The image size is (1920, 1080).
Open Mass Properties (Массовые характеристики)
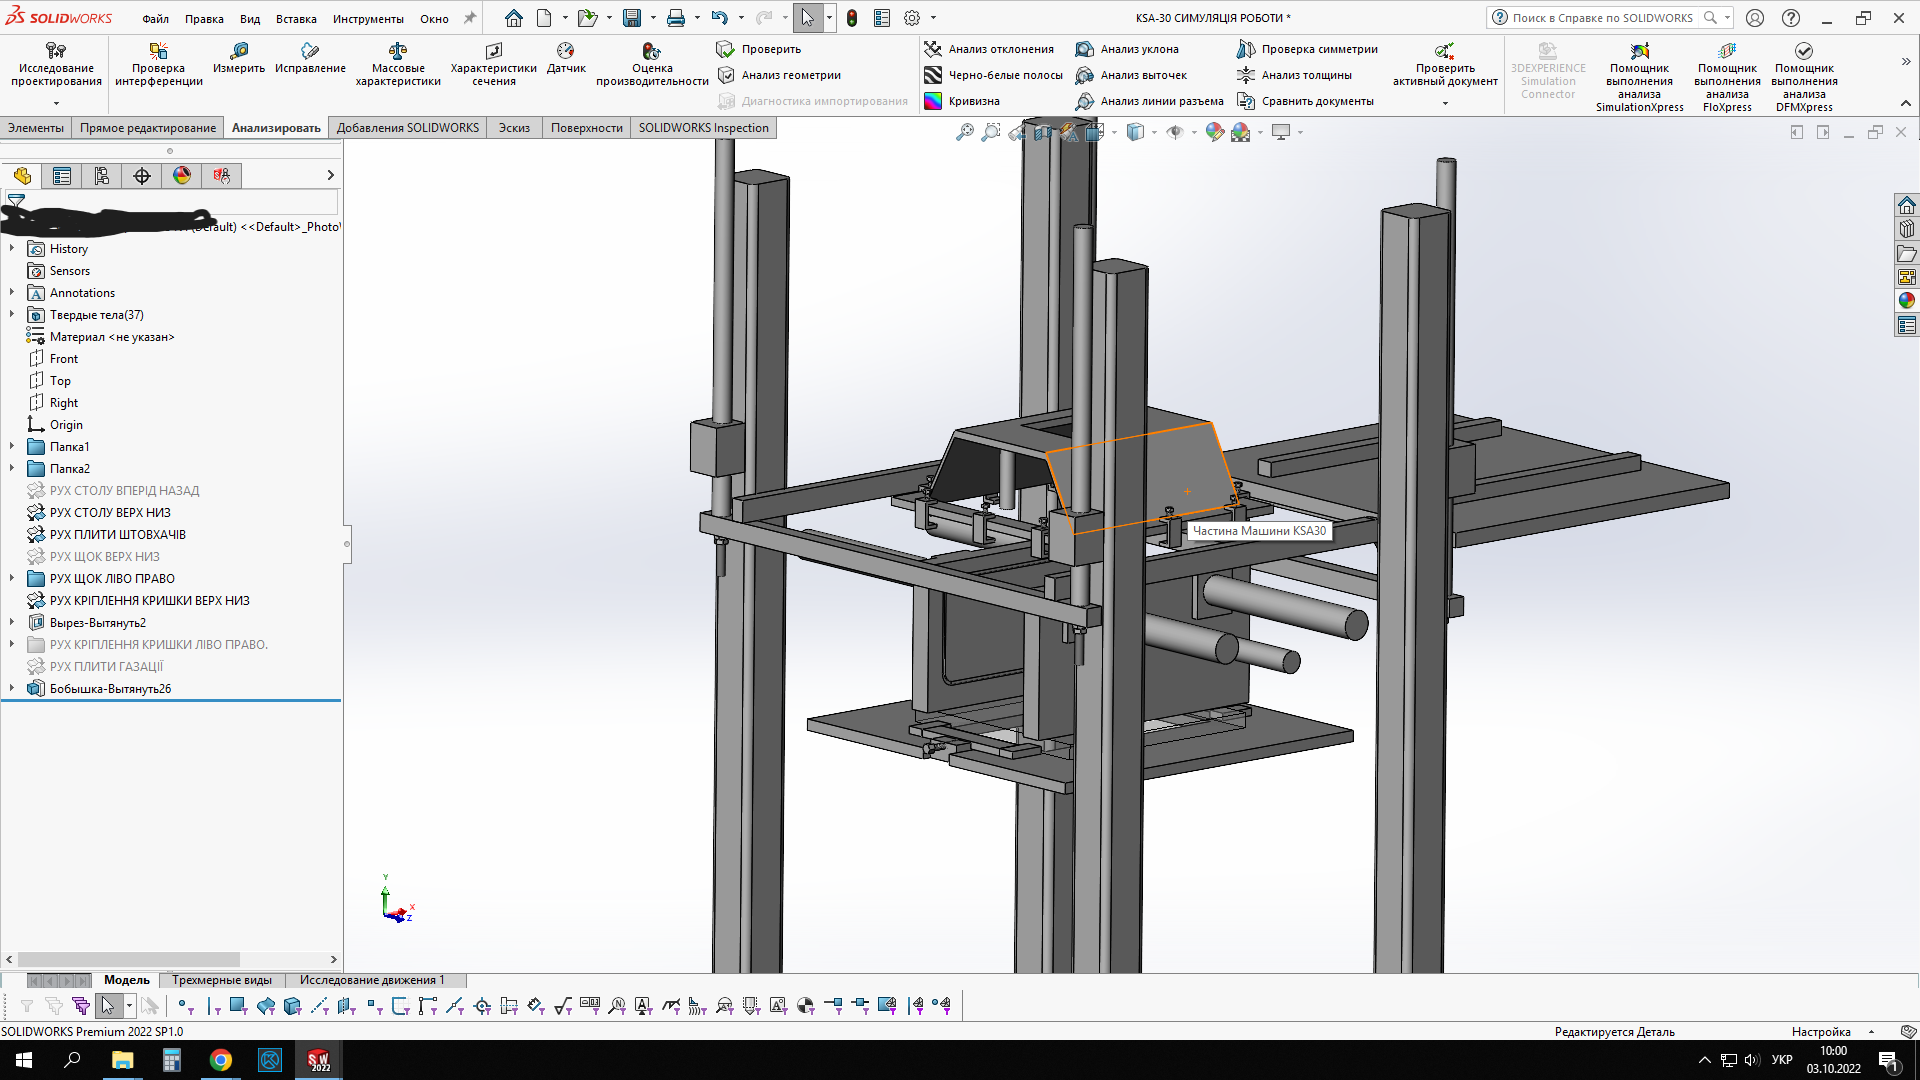[x=398, y=64]
